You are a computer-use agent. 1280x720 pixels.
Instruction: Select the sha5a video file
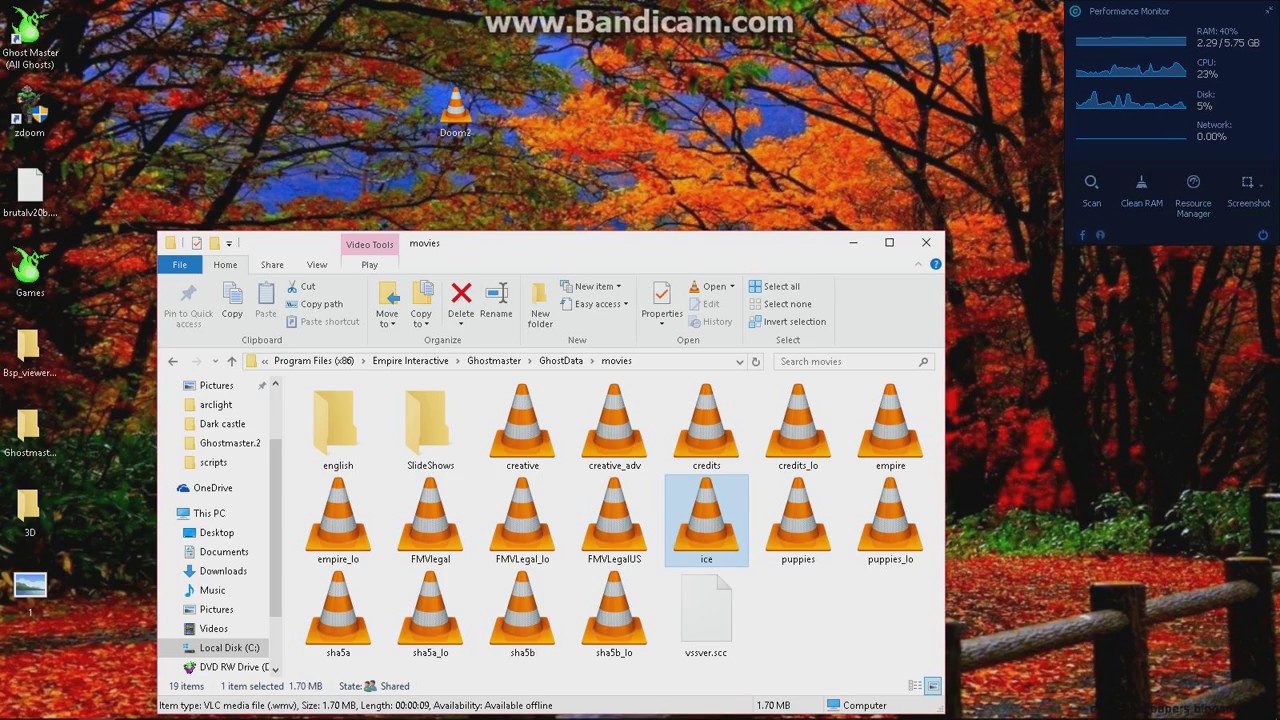(338, 616)
